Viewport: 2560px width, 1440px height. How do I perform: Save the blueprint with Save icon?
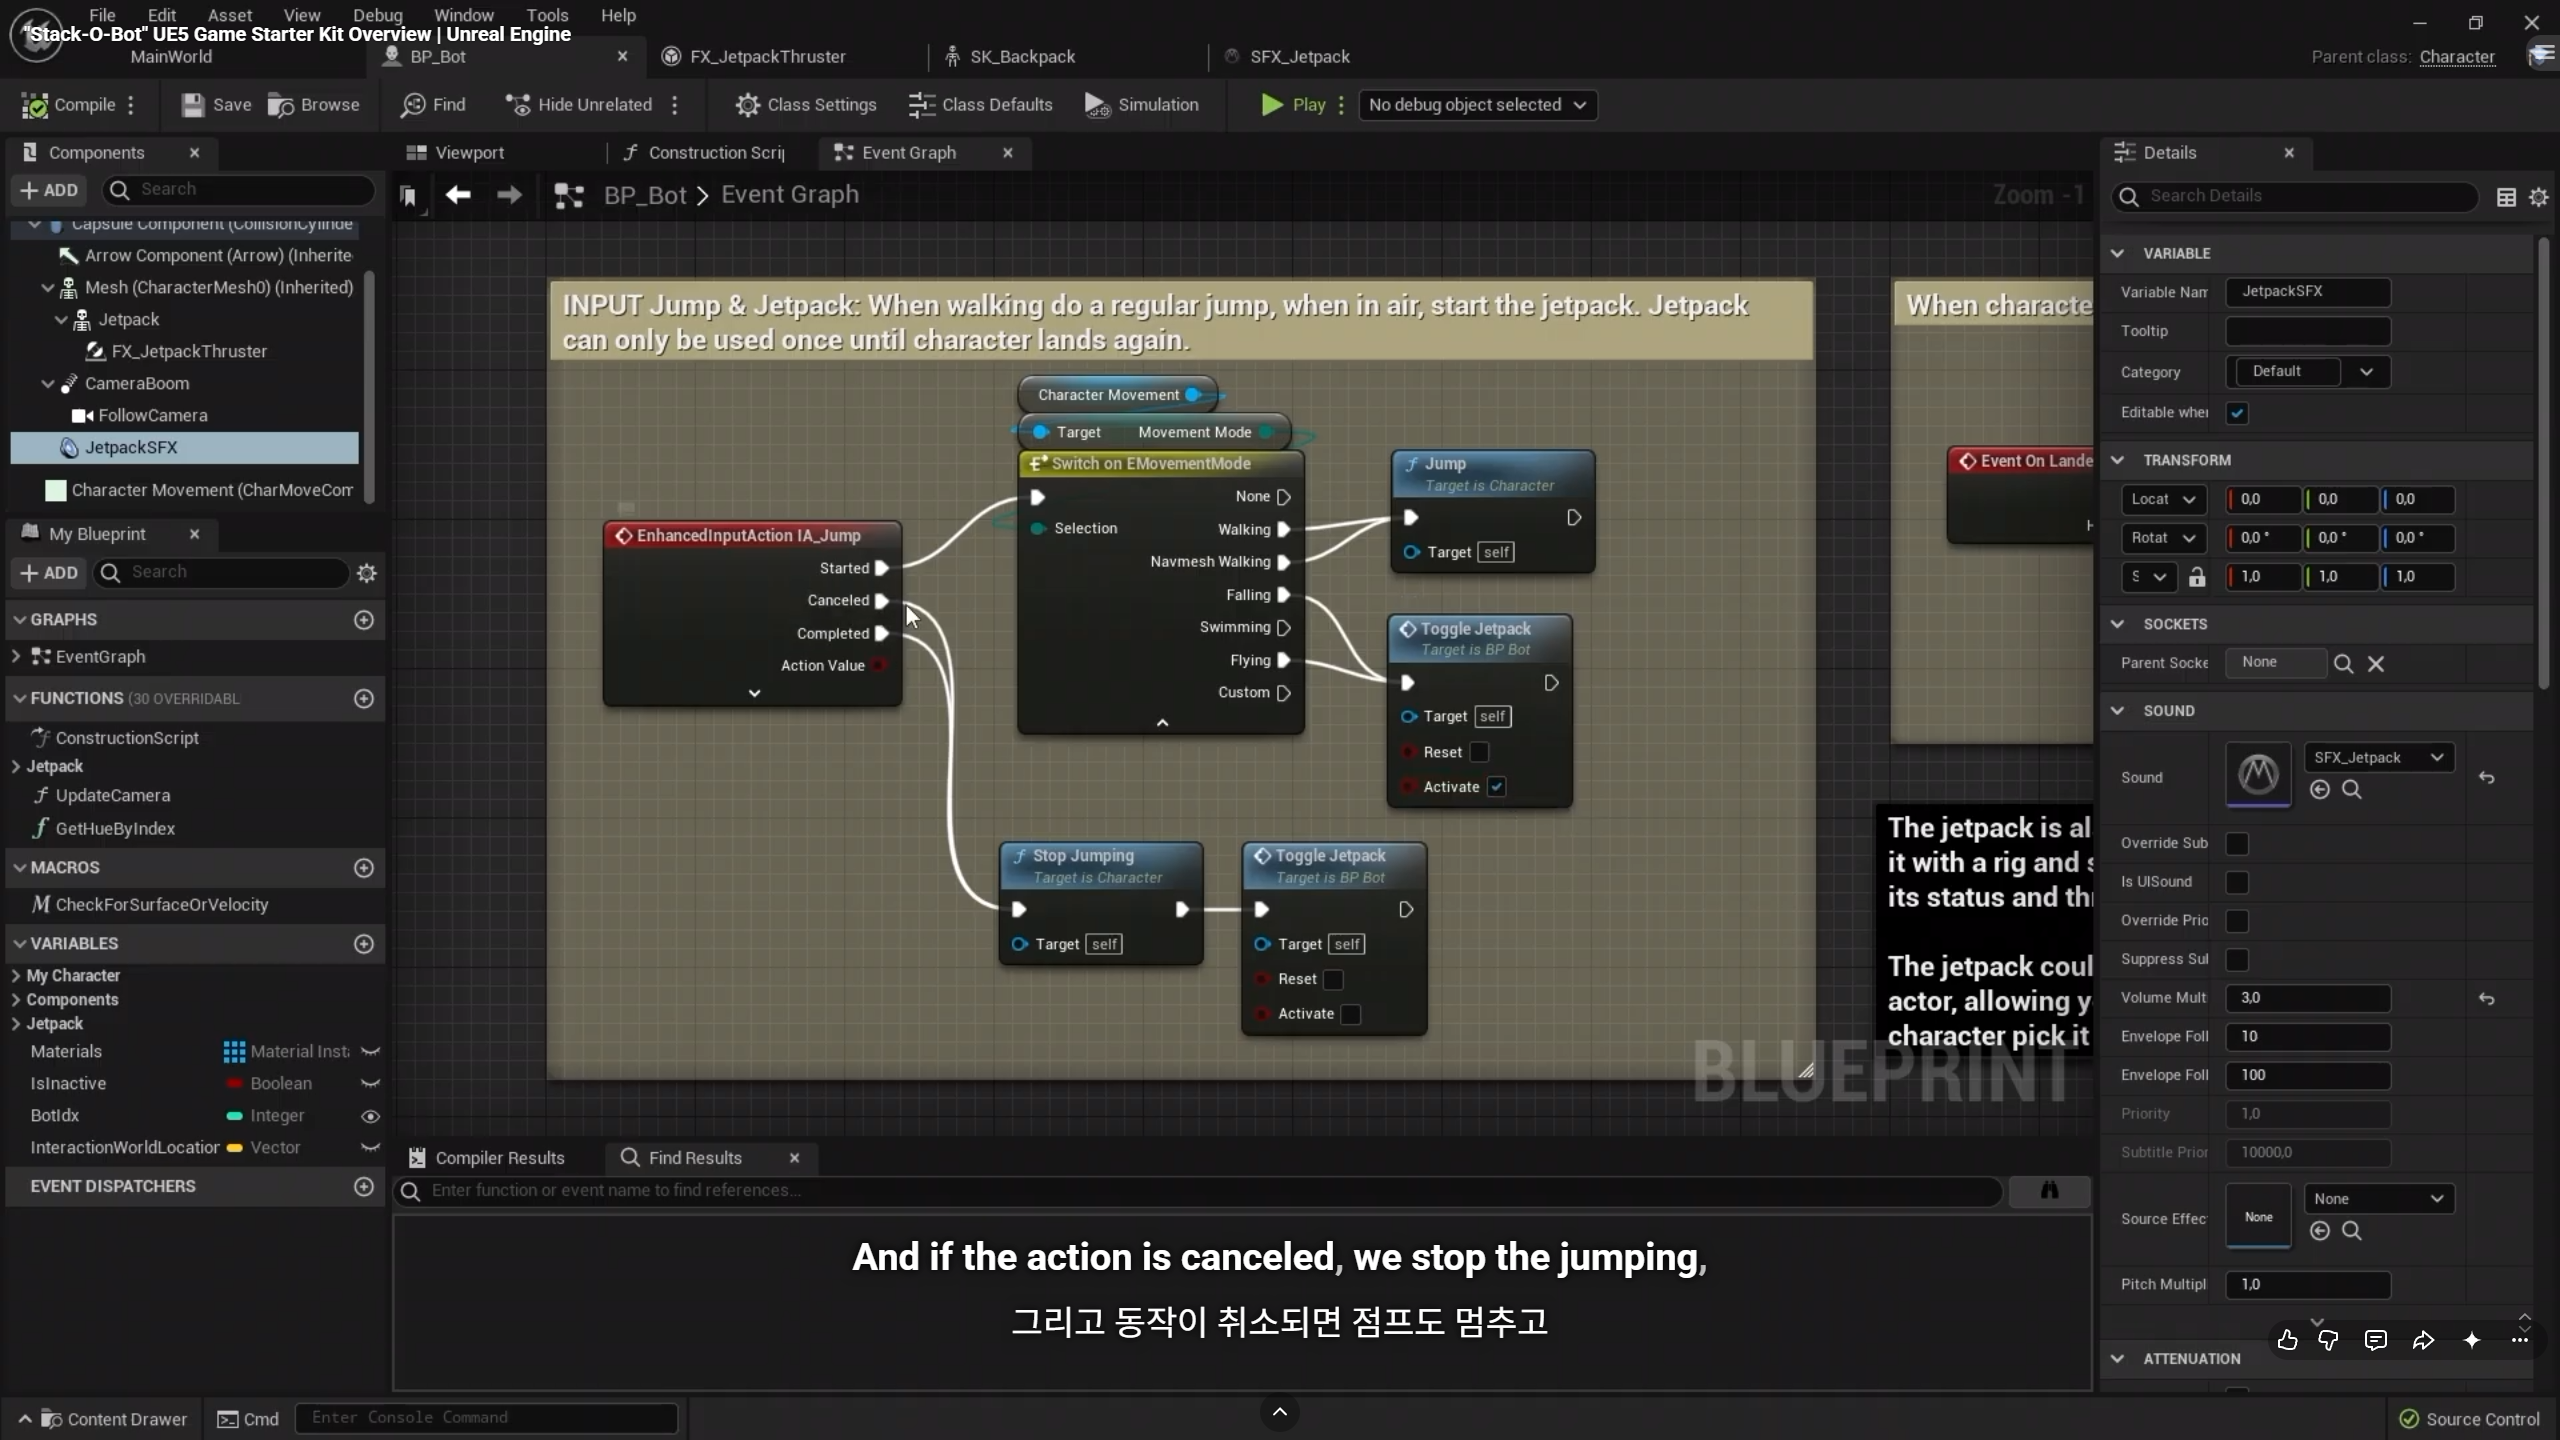pyautogui.click(x=216, y=105)
